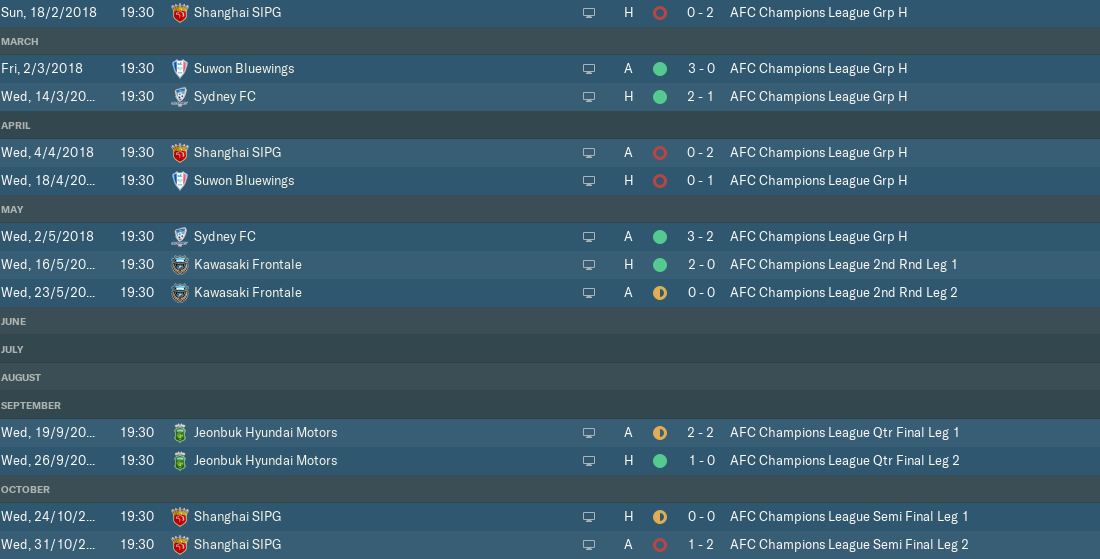Click the TV monitor icon for the 2/5/2018 Sydney FC match
Screen dimensions: 1100x559
point(589,237)
